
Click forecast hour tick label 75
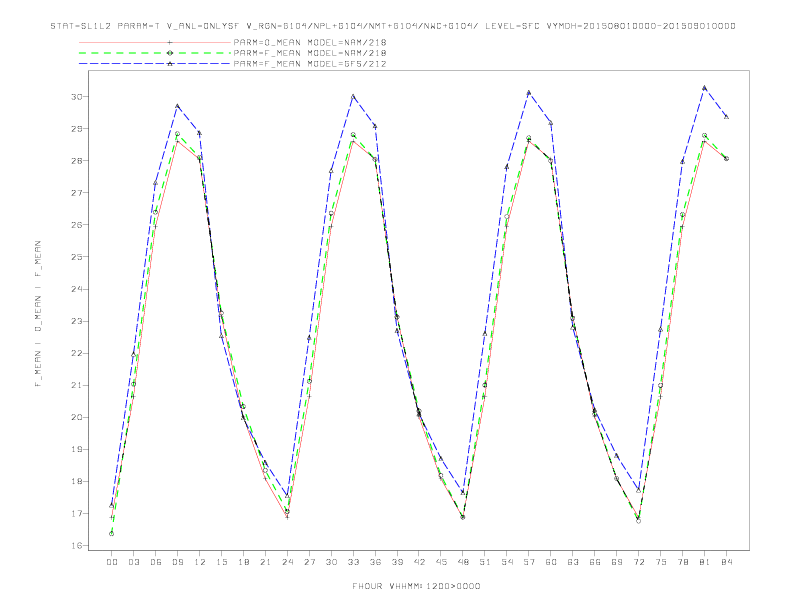pos(661,562)
